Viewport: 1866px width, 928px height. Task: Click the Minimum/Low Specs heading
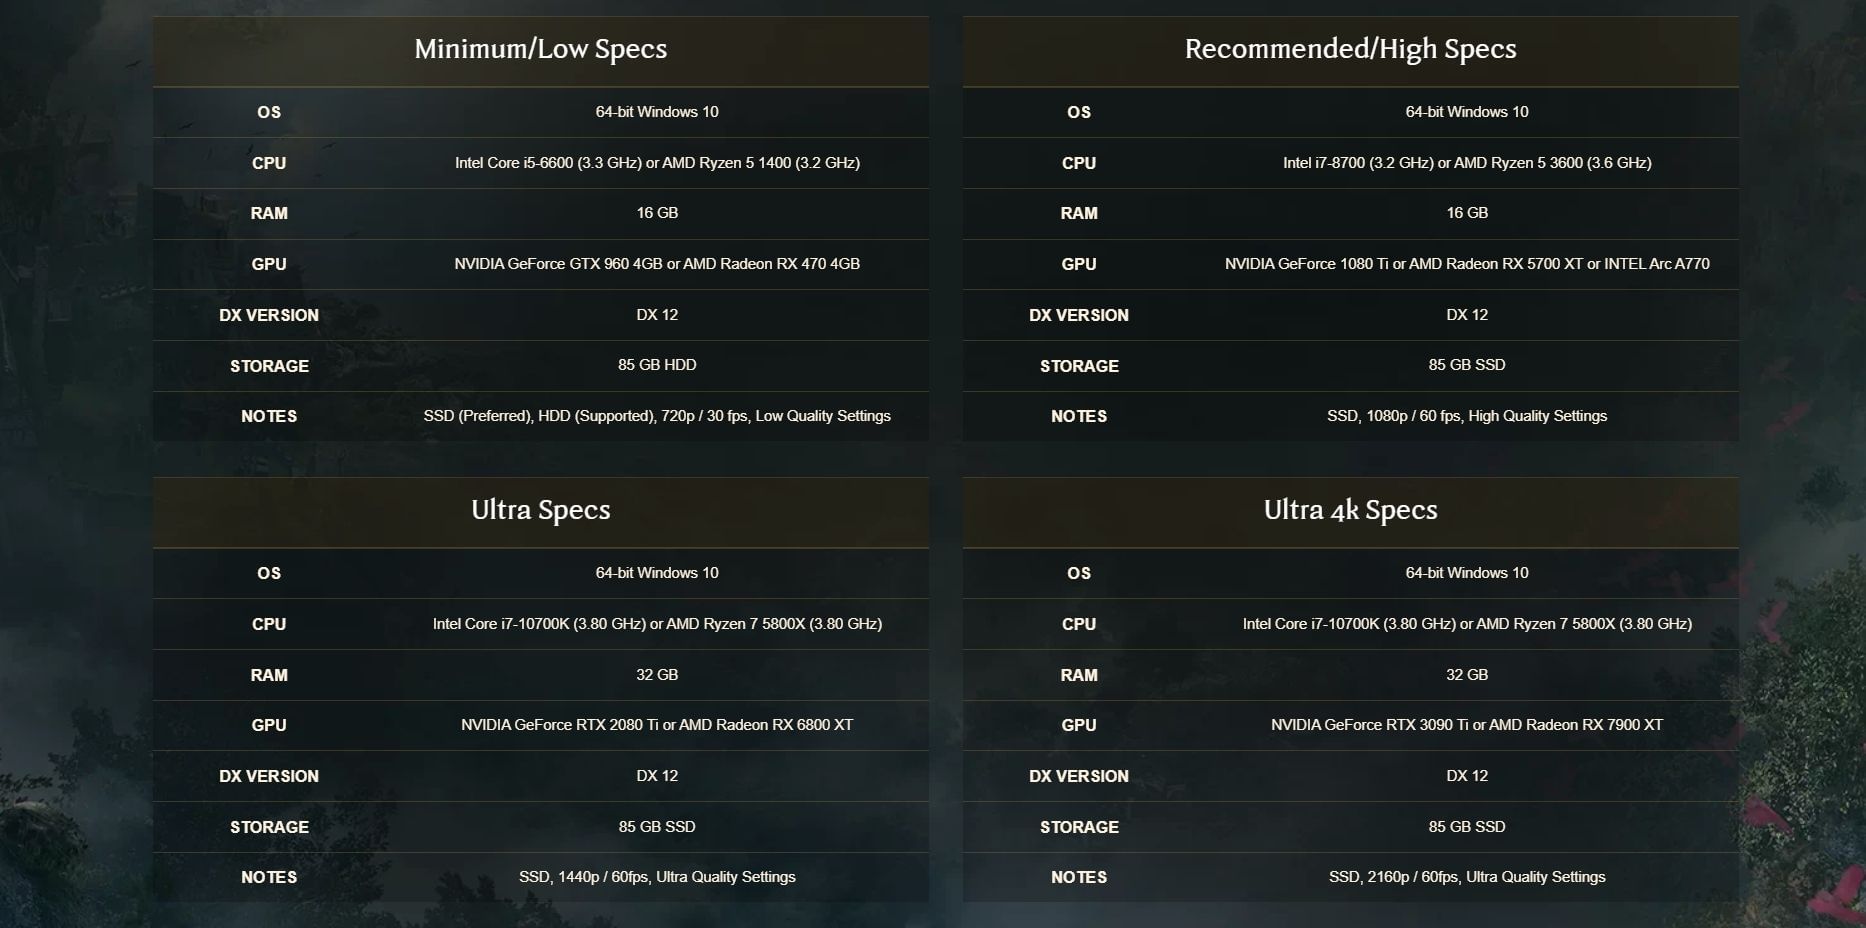[x=540, y=49]
